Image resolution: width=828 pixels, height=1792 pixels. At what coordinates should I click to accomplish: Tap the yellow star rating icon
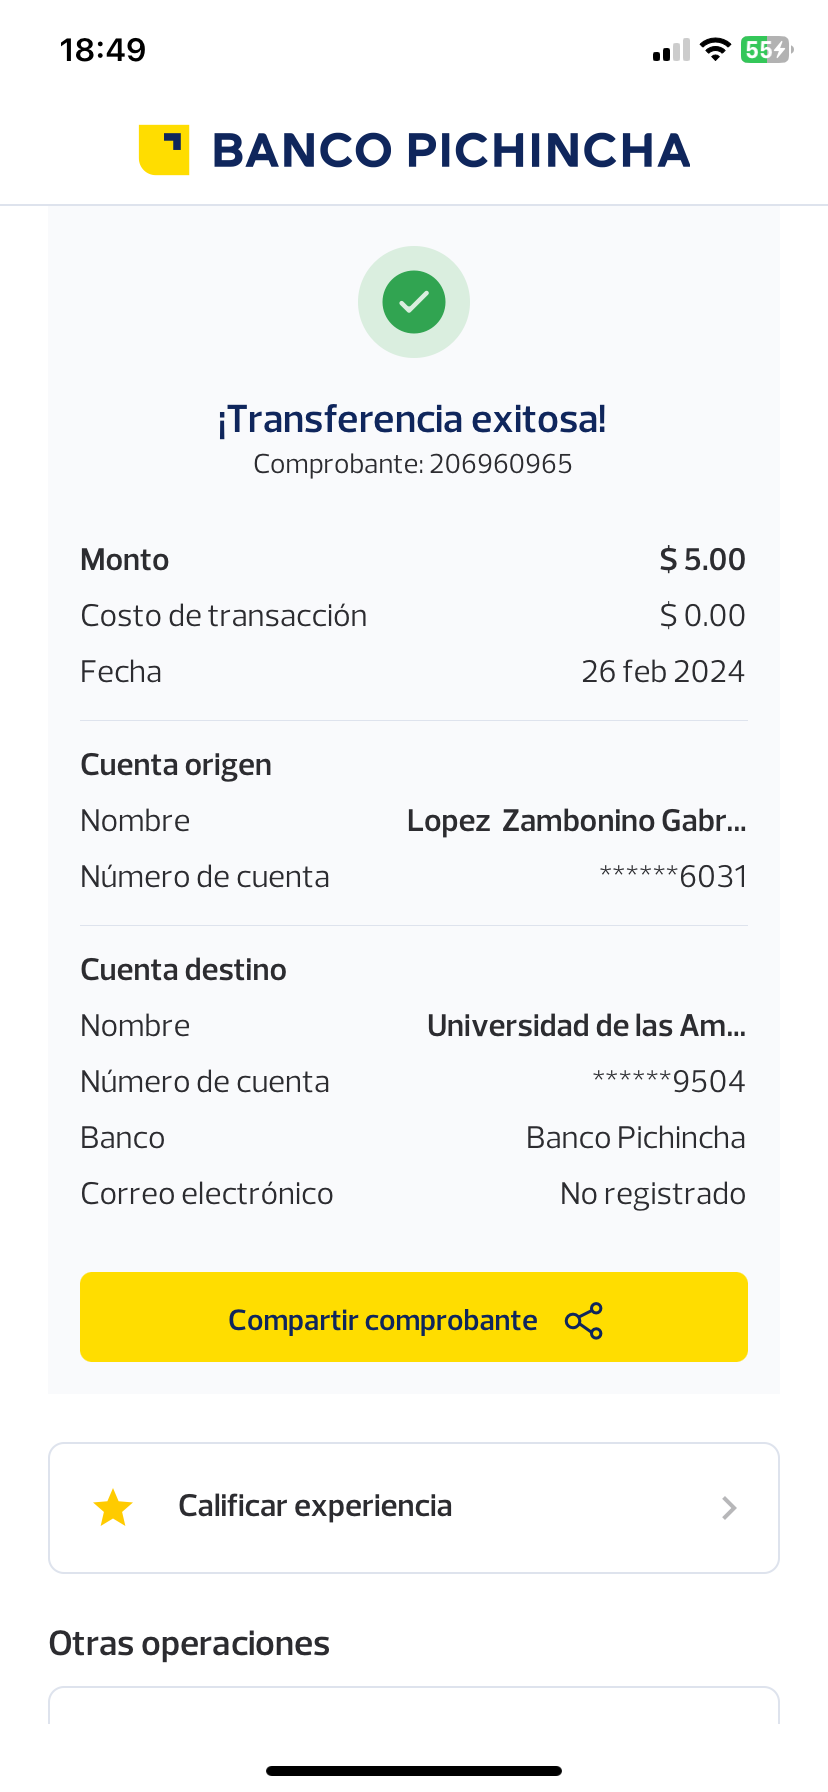[x=113, y=1508]
